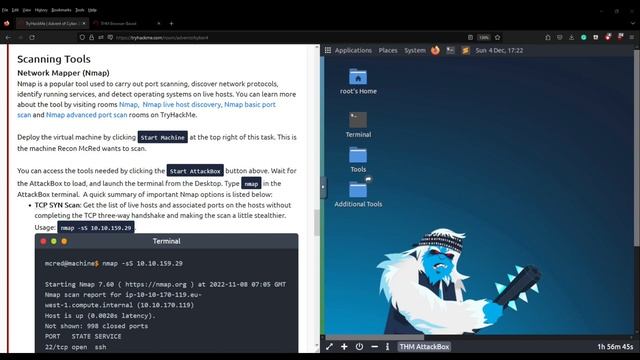Open the browser downloads arrow icon
The width and height of the screenshot is (640, 360).
pos(571,37)
